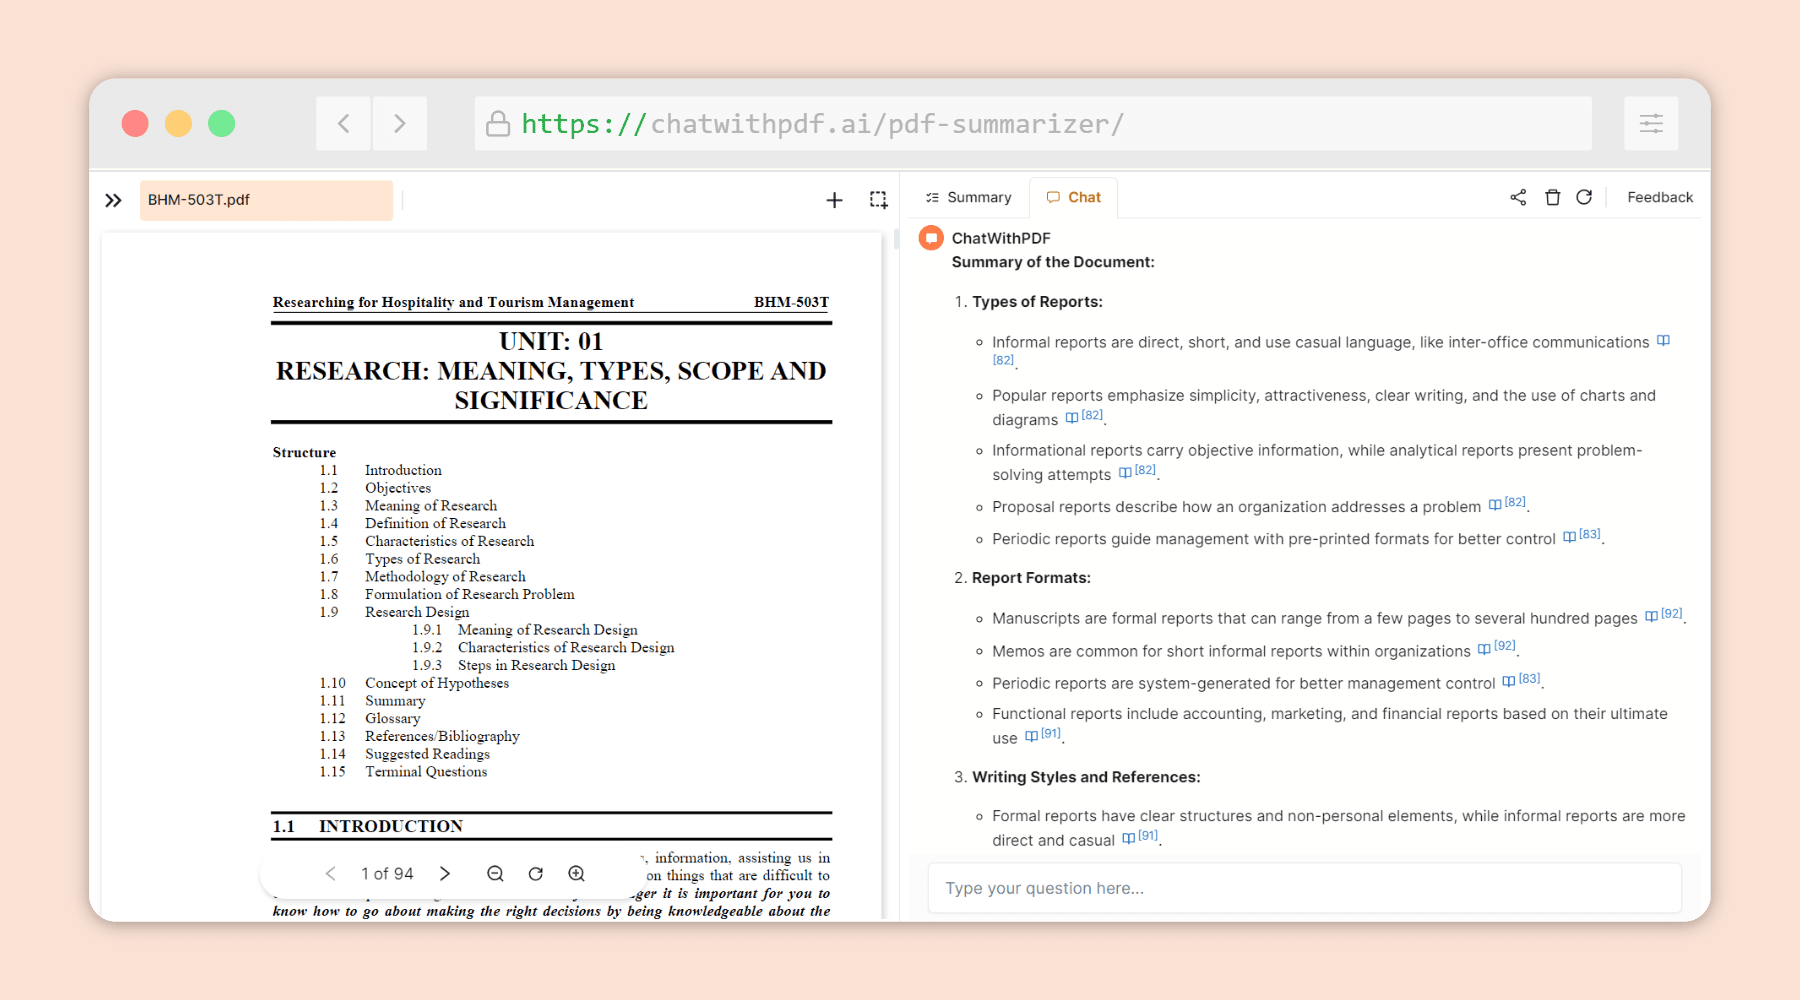1800x1000 pixels.
Task: Zoom out of the PDF page
Action: click(x=495, y=873)
